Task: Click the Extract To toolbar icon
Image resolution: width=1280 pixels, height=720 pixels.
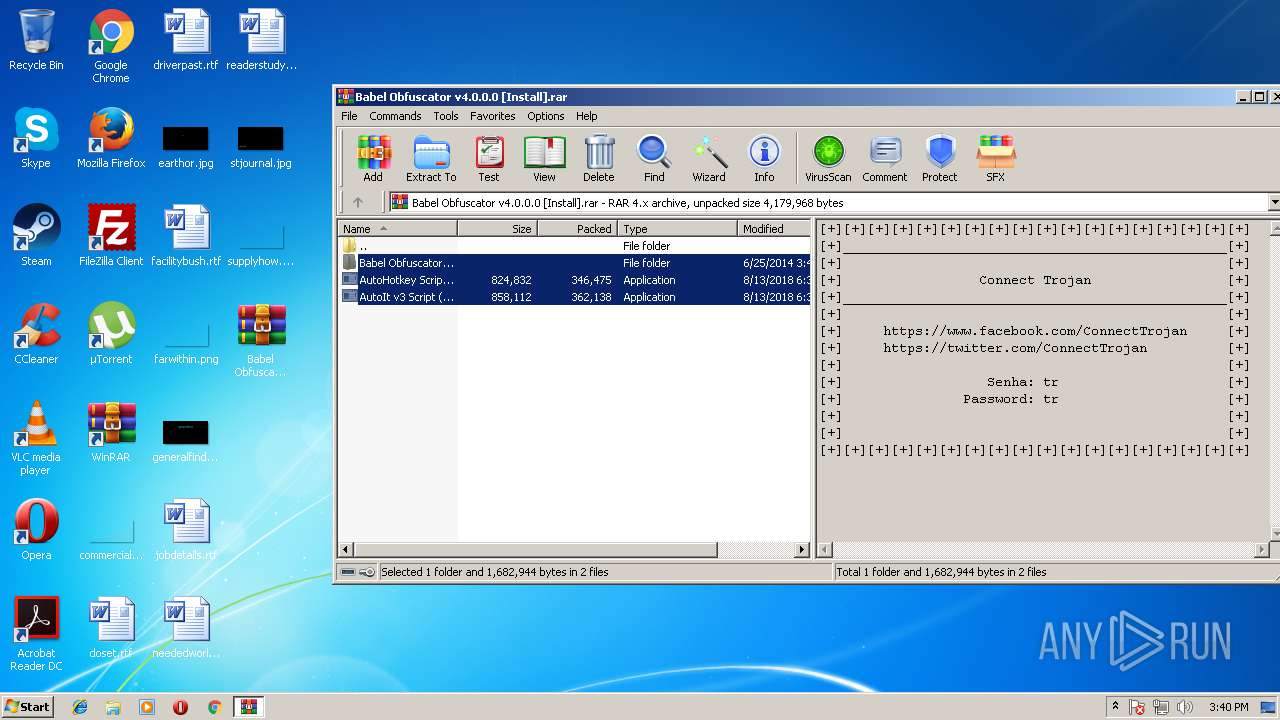Action: (431, 159)
